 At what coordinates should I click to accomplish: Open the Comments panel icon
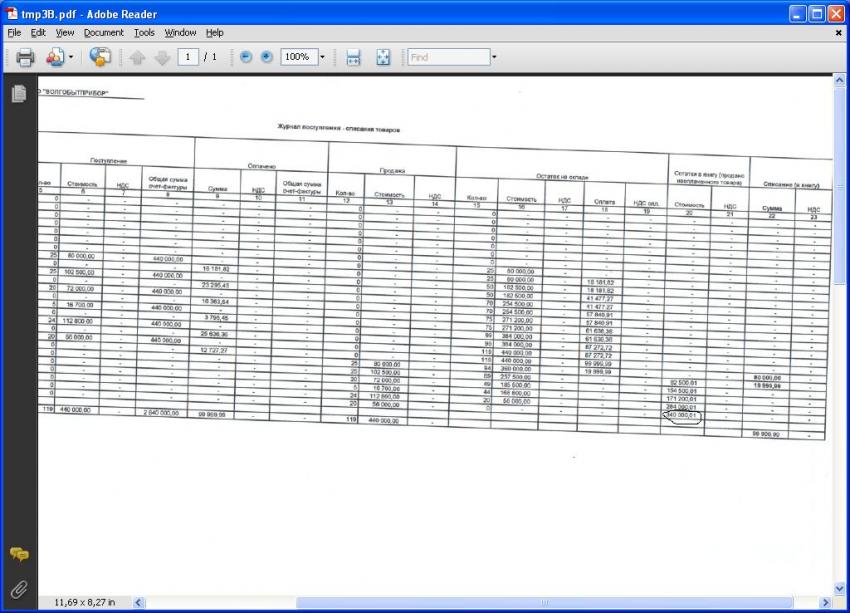18,554
